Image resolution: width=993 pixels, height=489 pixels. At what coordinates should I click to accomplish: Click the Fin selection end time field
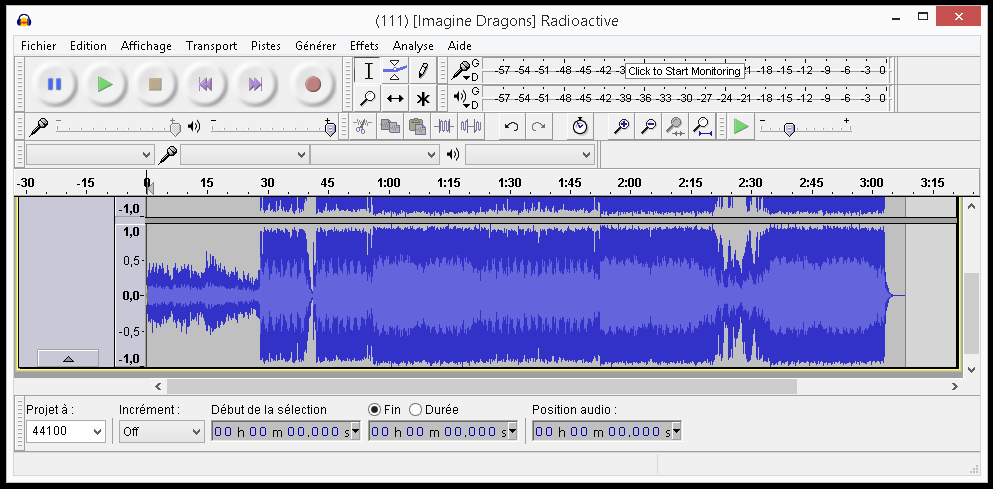click(443, 432)
